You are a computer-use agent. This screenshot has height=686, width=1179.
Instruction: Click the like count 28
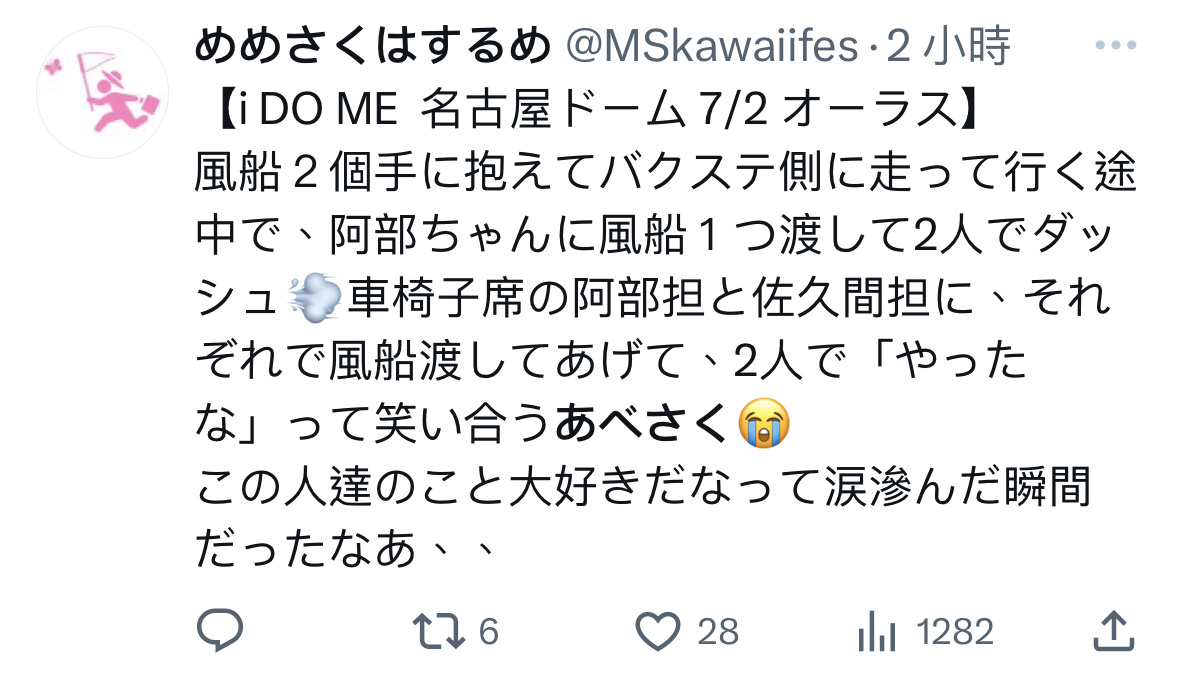(x=718, y=632)
